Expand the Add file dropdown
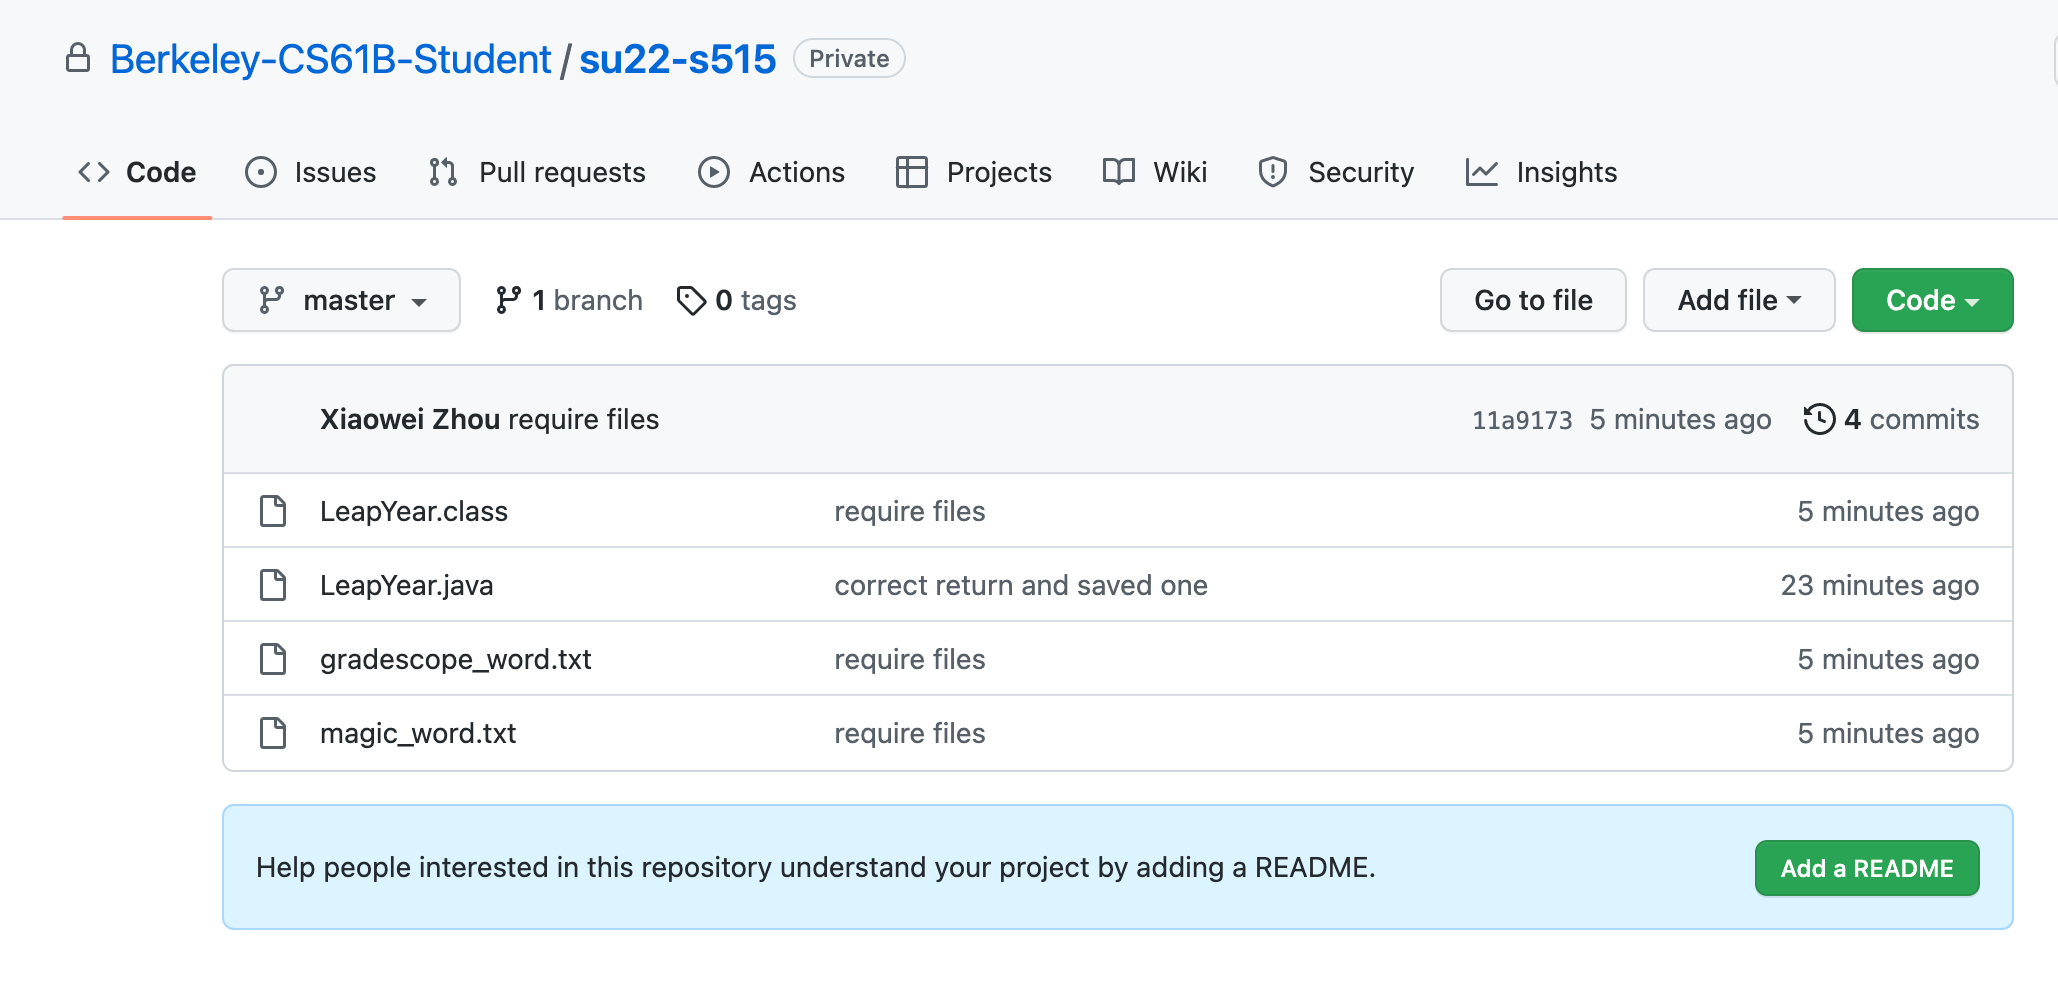Image resolution: width=2058 pixels, height=1008 pixels. point(1738,300)
